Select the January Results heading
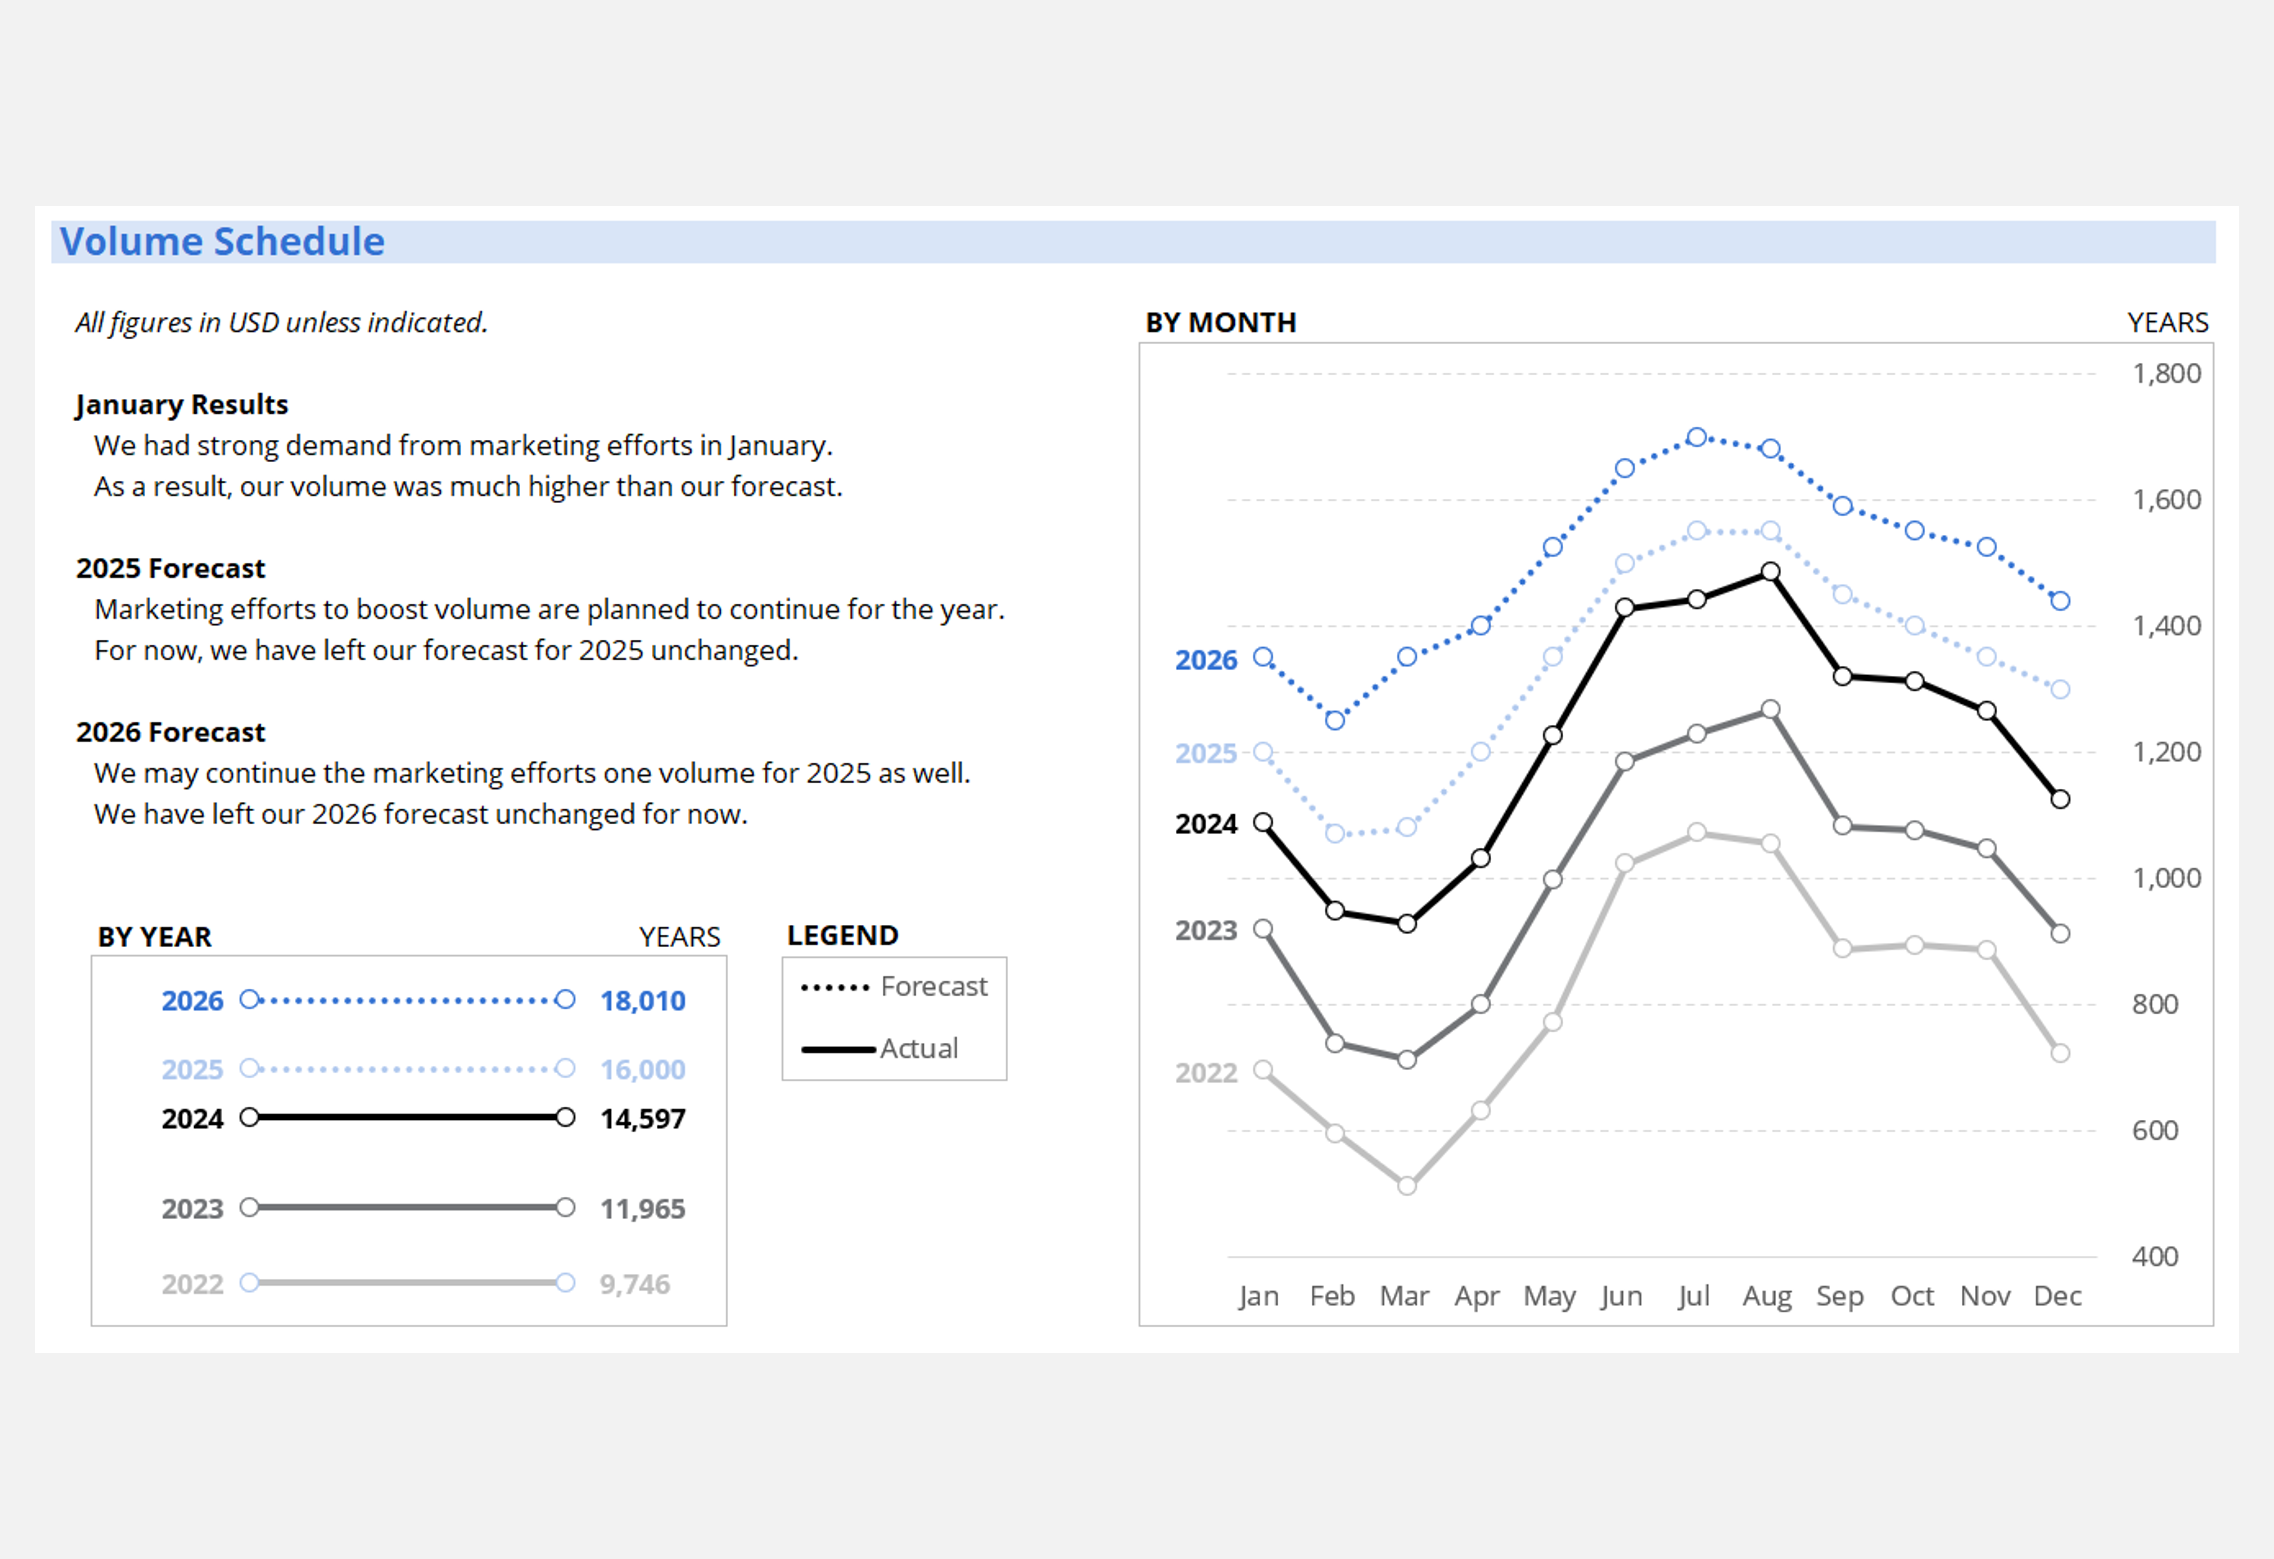The height and width of the screenshot is (1559, 2274). 182,404
